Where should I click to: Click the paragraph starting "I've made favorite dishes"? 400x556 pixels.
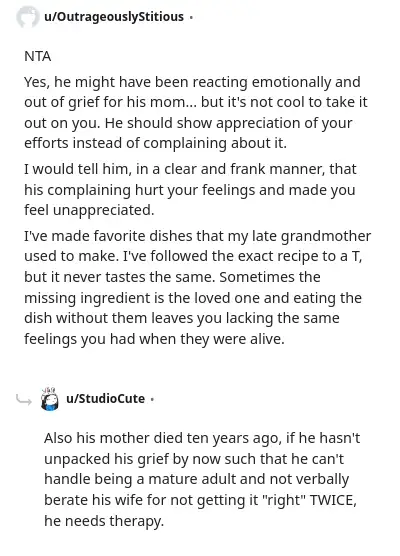pyautogui.click(x=198, y=288)
